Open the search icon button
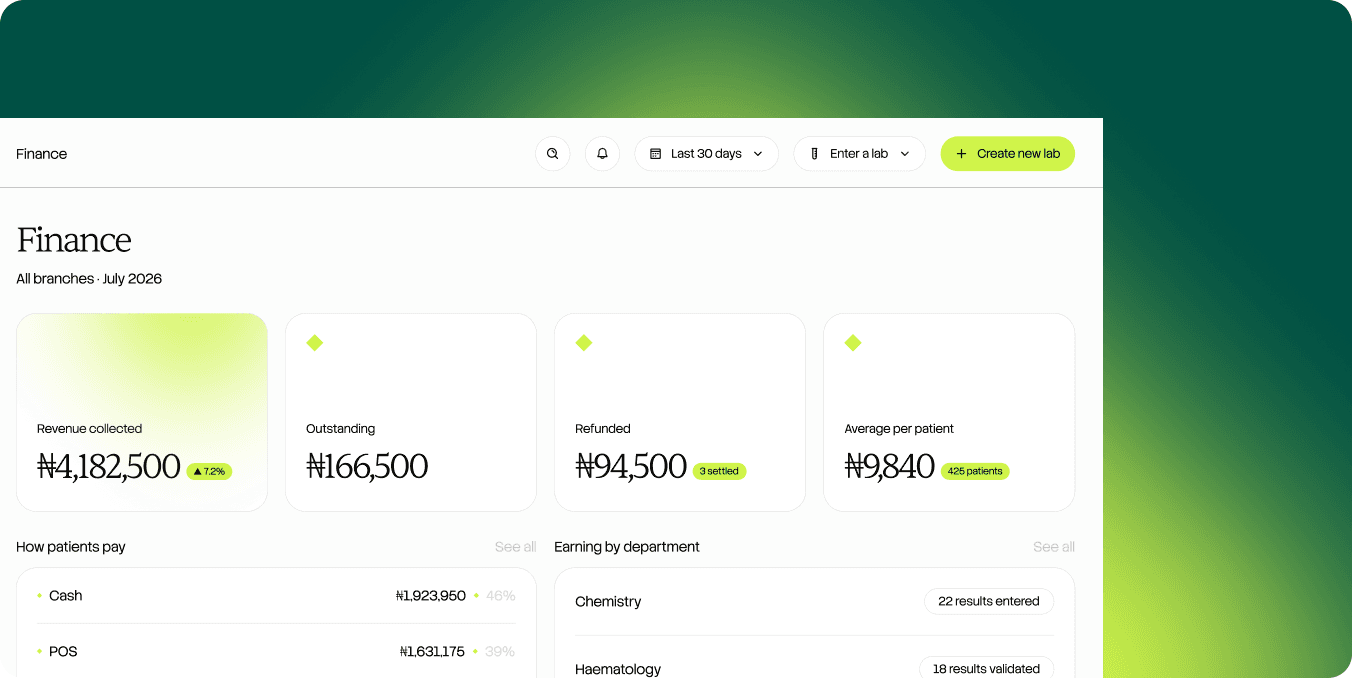Viewport: 1352px width, 678px height. point(553,154)
